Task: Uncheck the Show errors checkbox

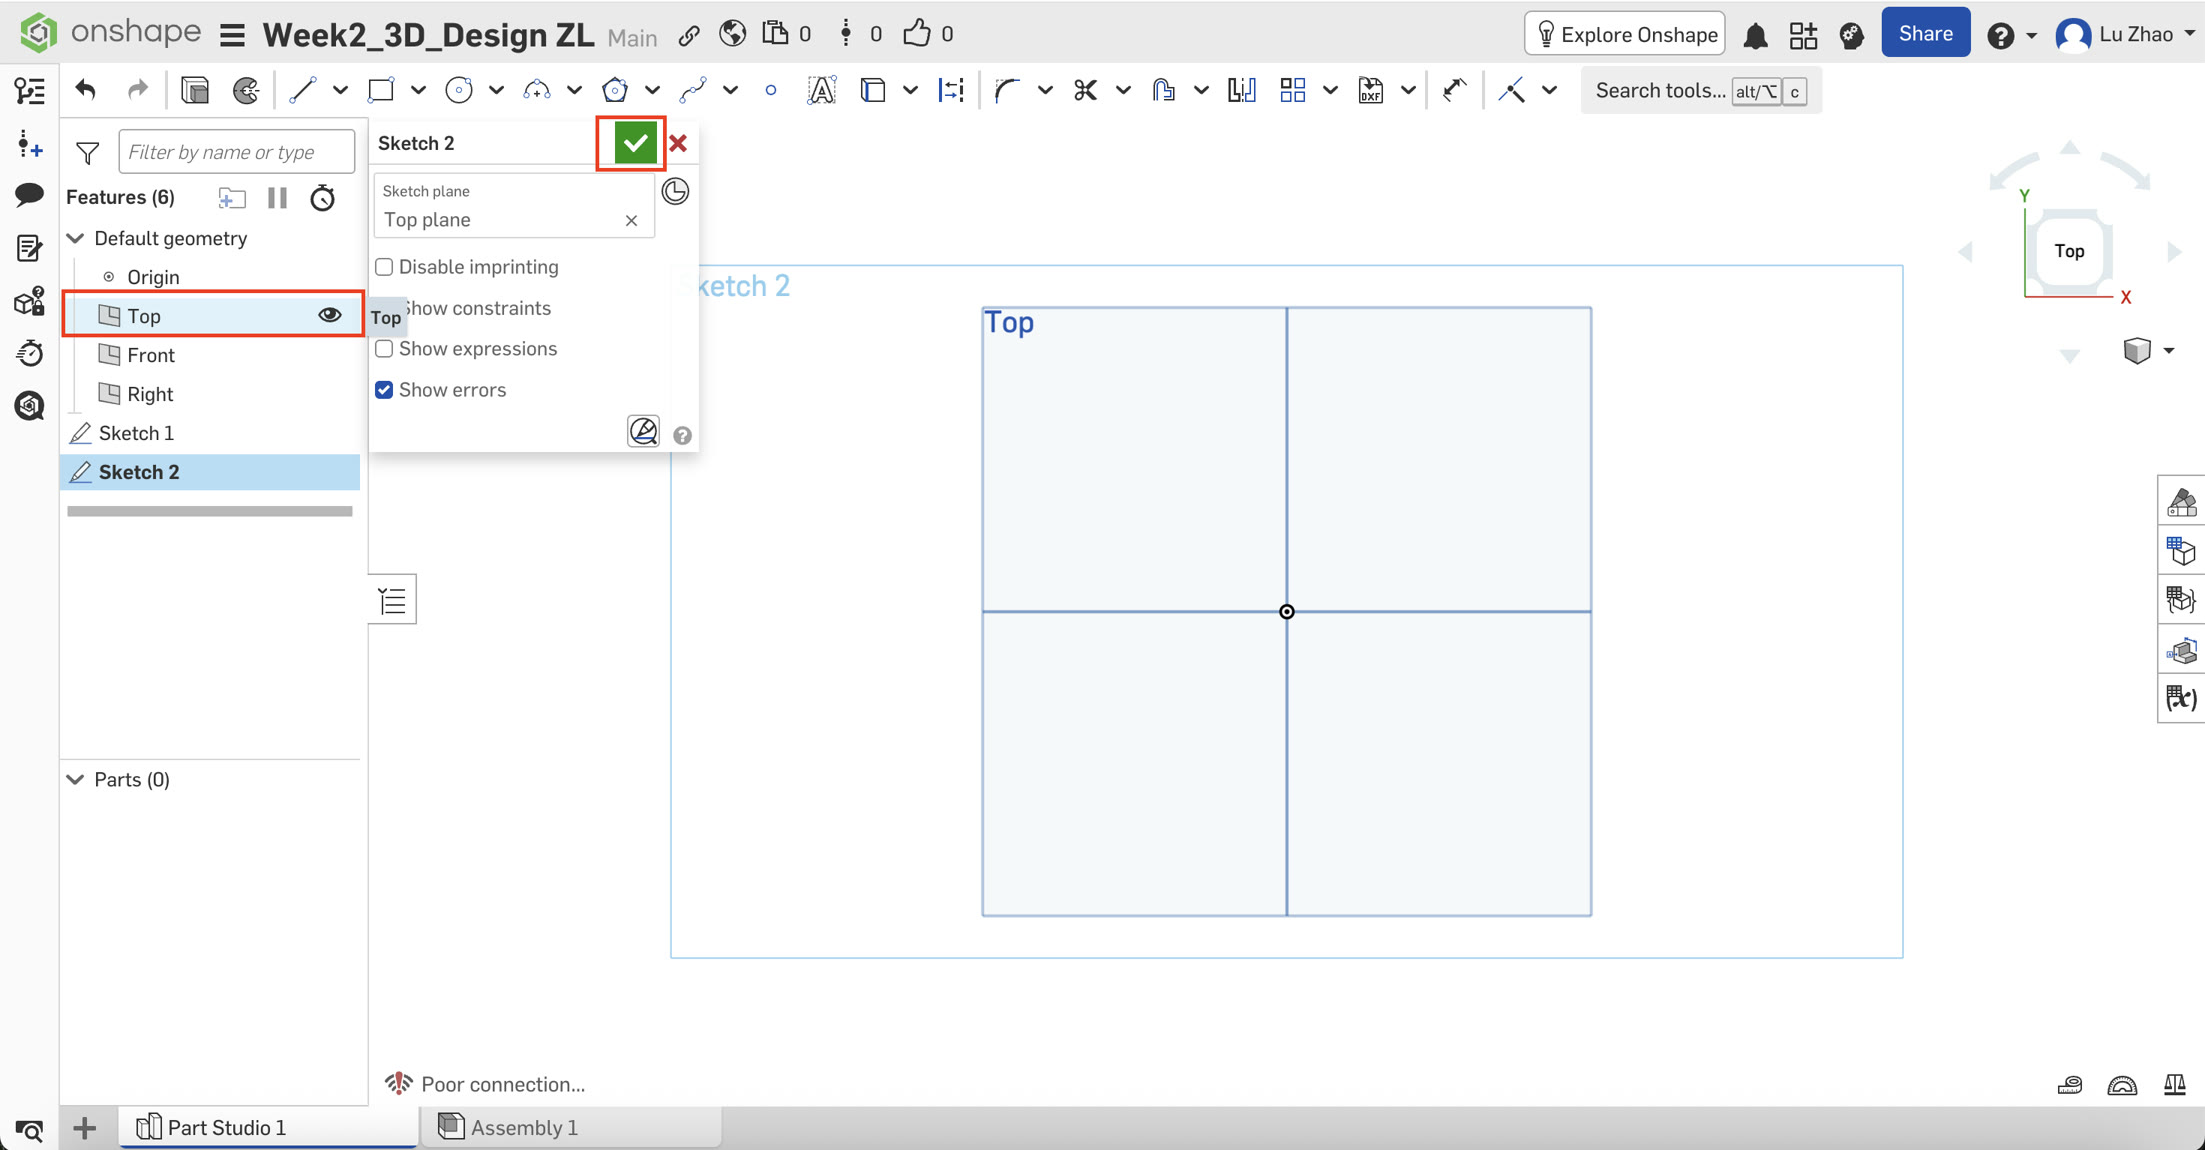Action: click(384, 390)
